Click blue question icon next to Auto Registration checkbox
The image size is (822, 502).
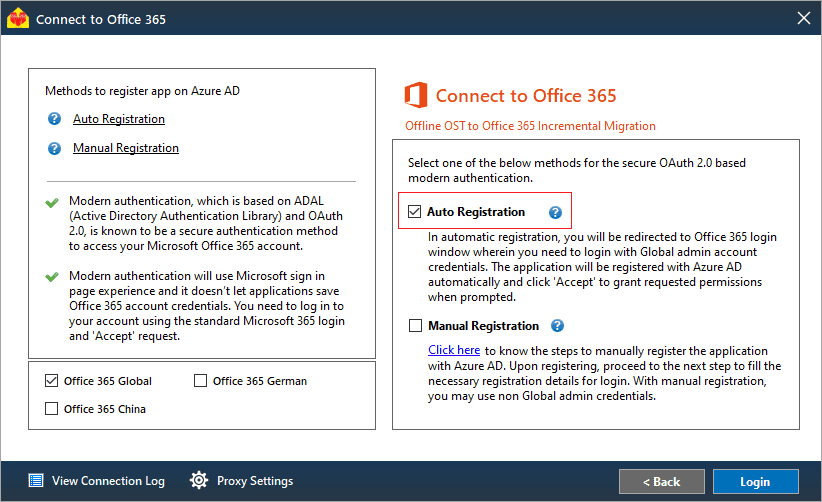point(555,212)
